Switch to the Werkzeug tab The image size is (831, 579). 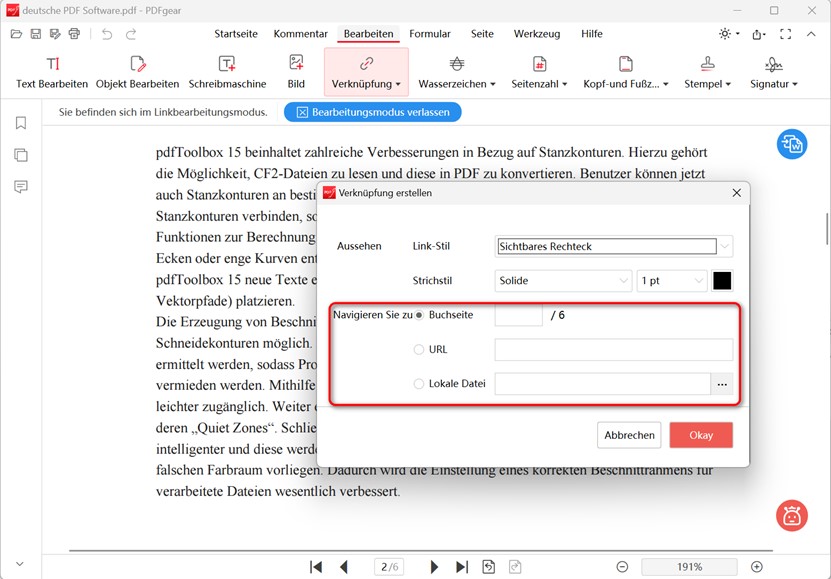click(x=537, y=34)
